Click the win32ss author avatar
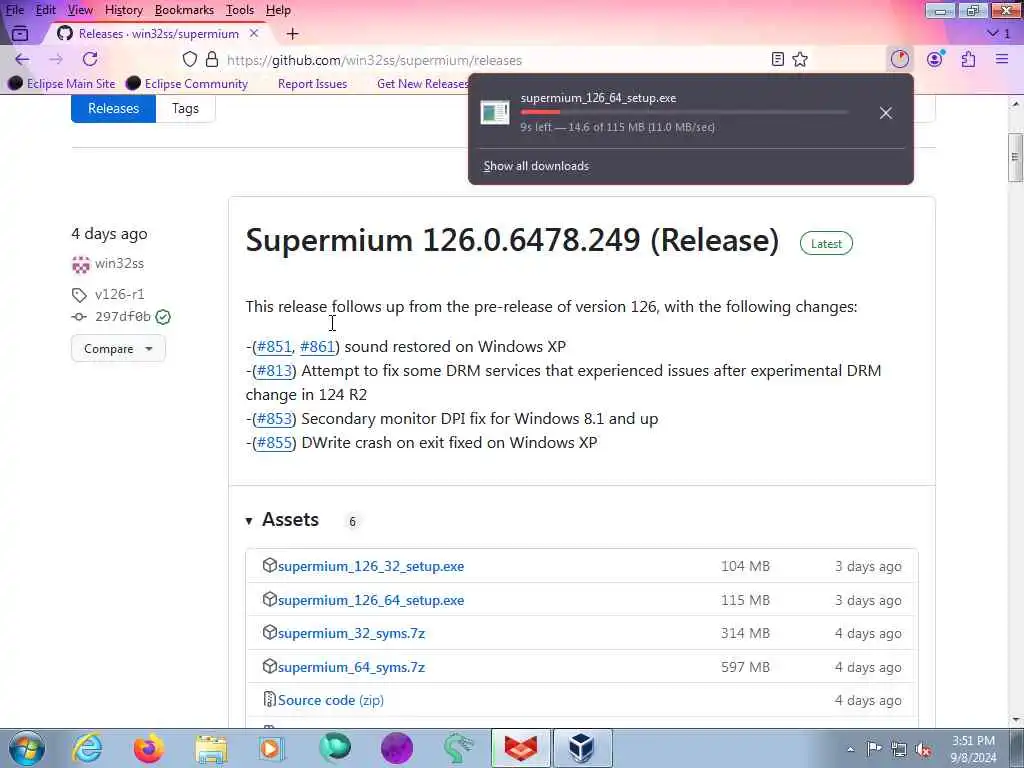Viewport: 1024px width, 768px height. coord(80,264)
